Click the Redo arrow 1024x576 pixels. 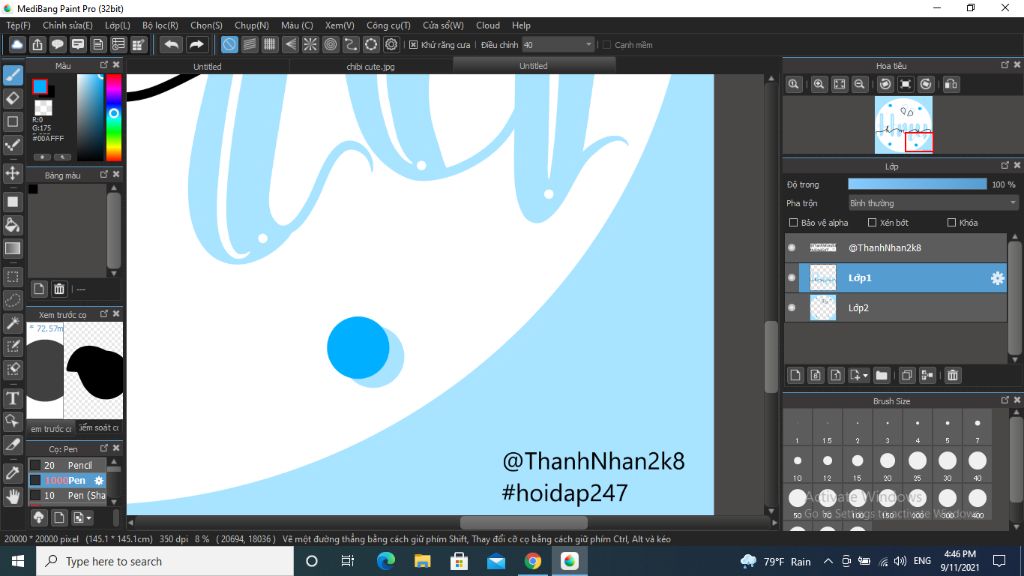pyautogui.click(x=196, y=44)
